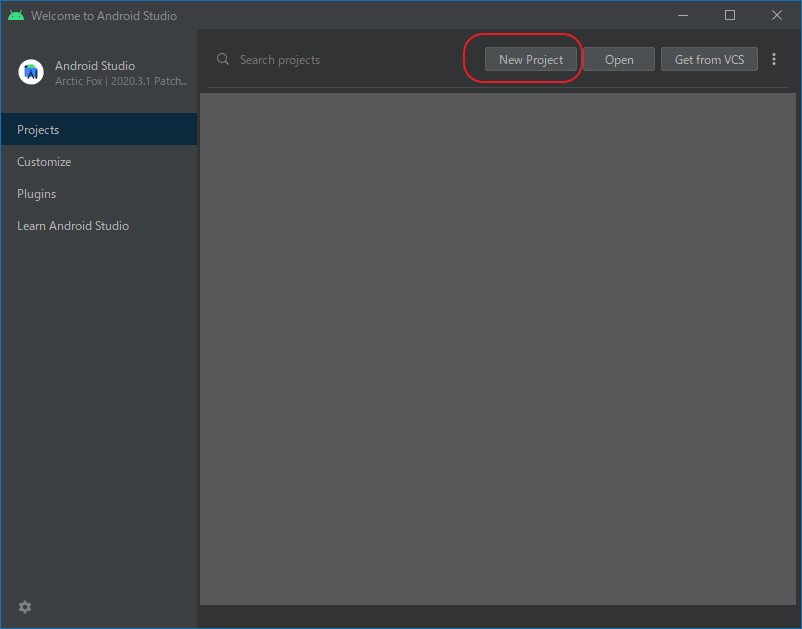Open the settings gear at bottom left

pos(24,607)
